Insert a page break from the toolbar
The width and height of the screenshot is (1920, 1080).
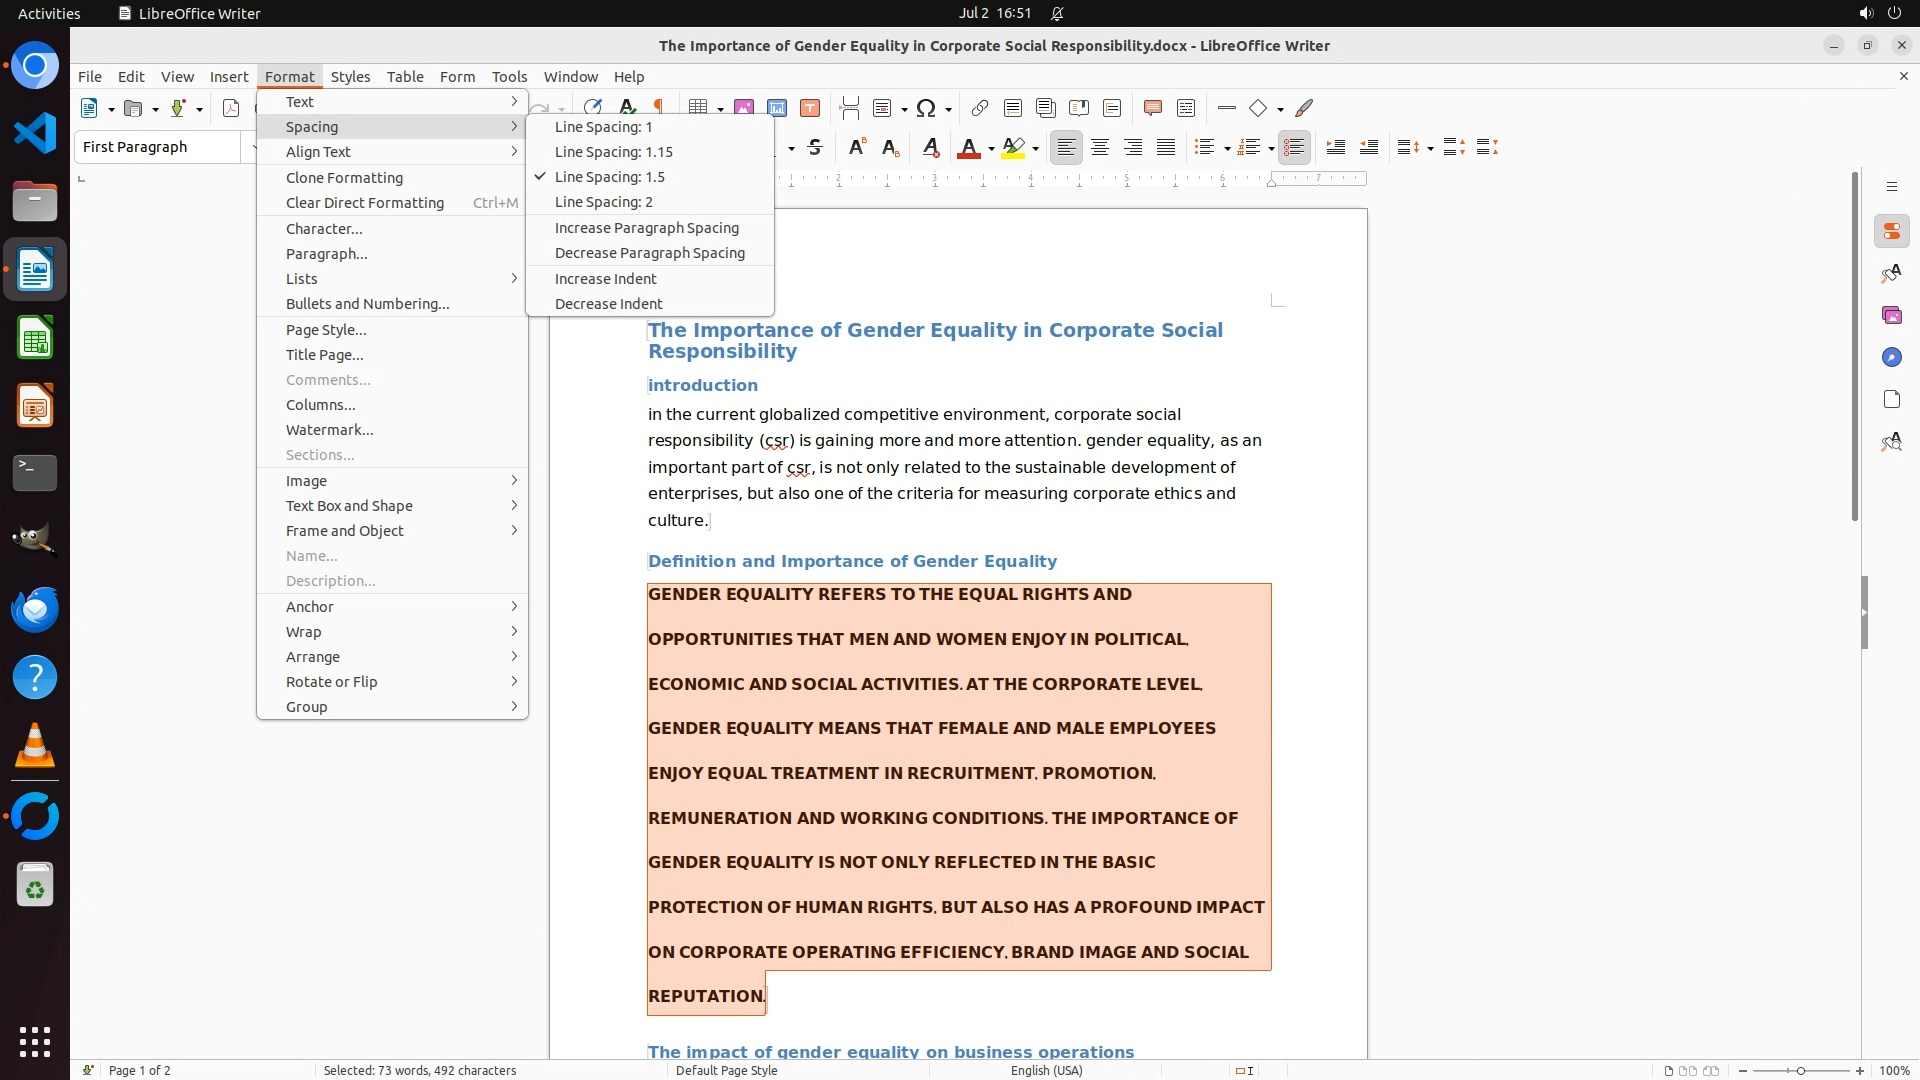pos(849,108)
